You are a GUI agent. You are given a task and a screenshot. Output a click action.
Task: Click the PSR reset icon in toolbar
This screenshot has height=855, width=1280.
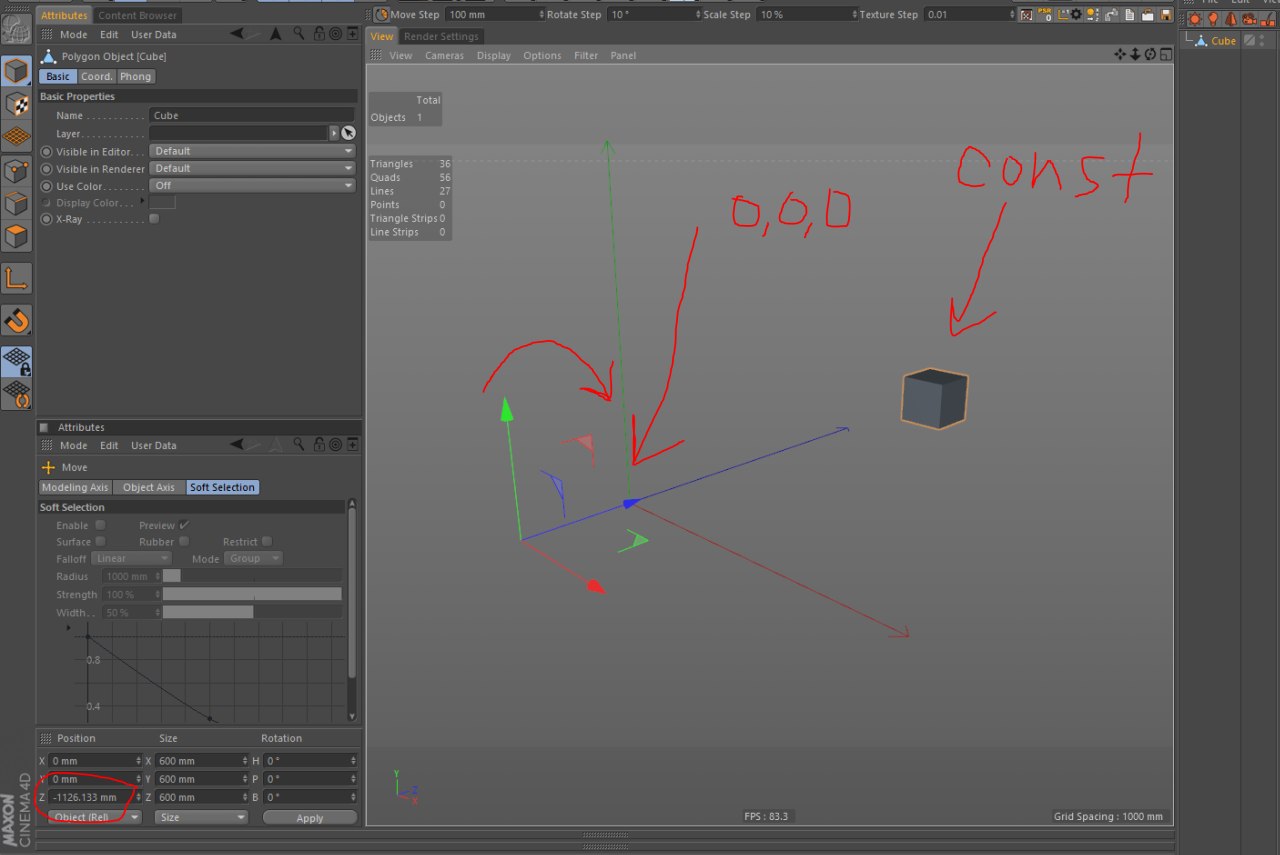pos(1046,15)
